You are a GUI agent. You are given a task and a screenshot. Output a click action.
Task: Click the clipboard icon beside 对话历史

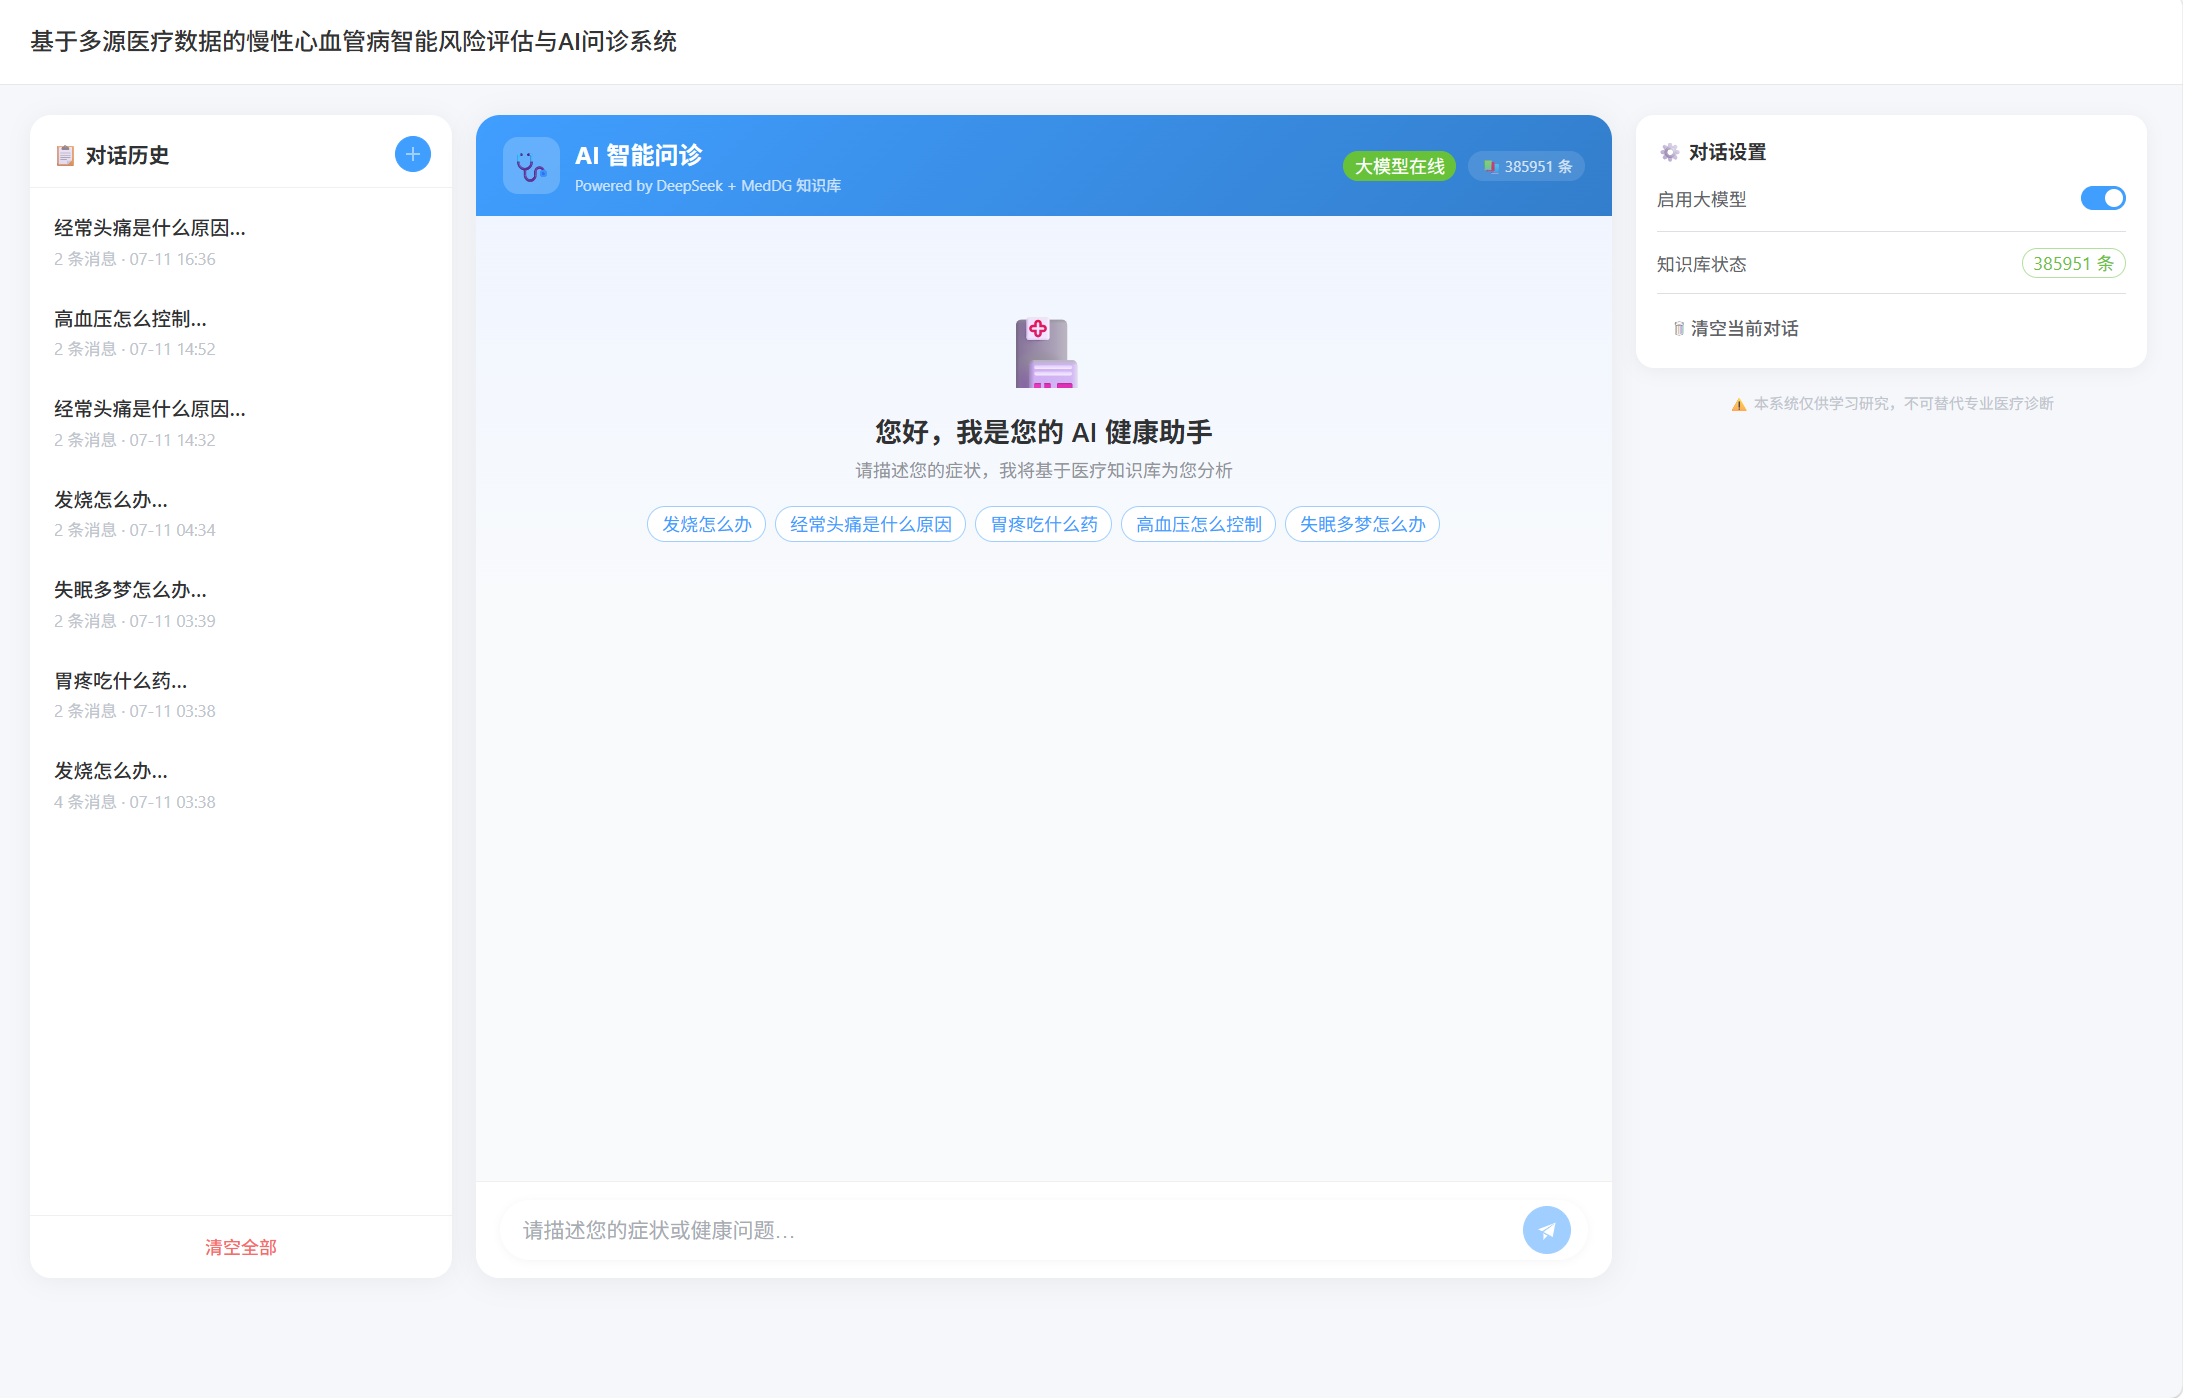coord(65,155)
